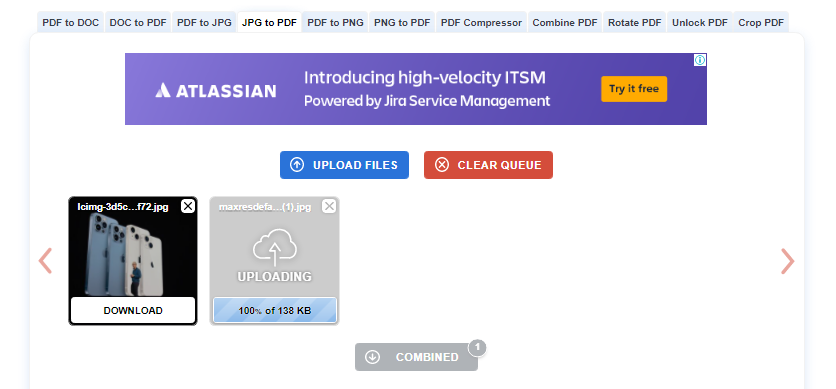This screenshot has height=389, width=836.
Task: Click the combined file count badge
Action: [x=477, y=348]
